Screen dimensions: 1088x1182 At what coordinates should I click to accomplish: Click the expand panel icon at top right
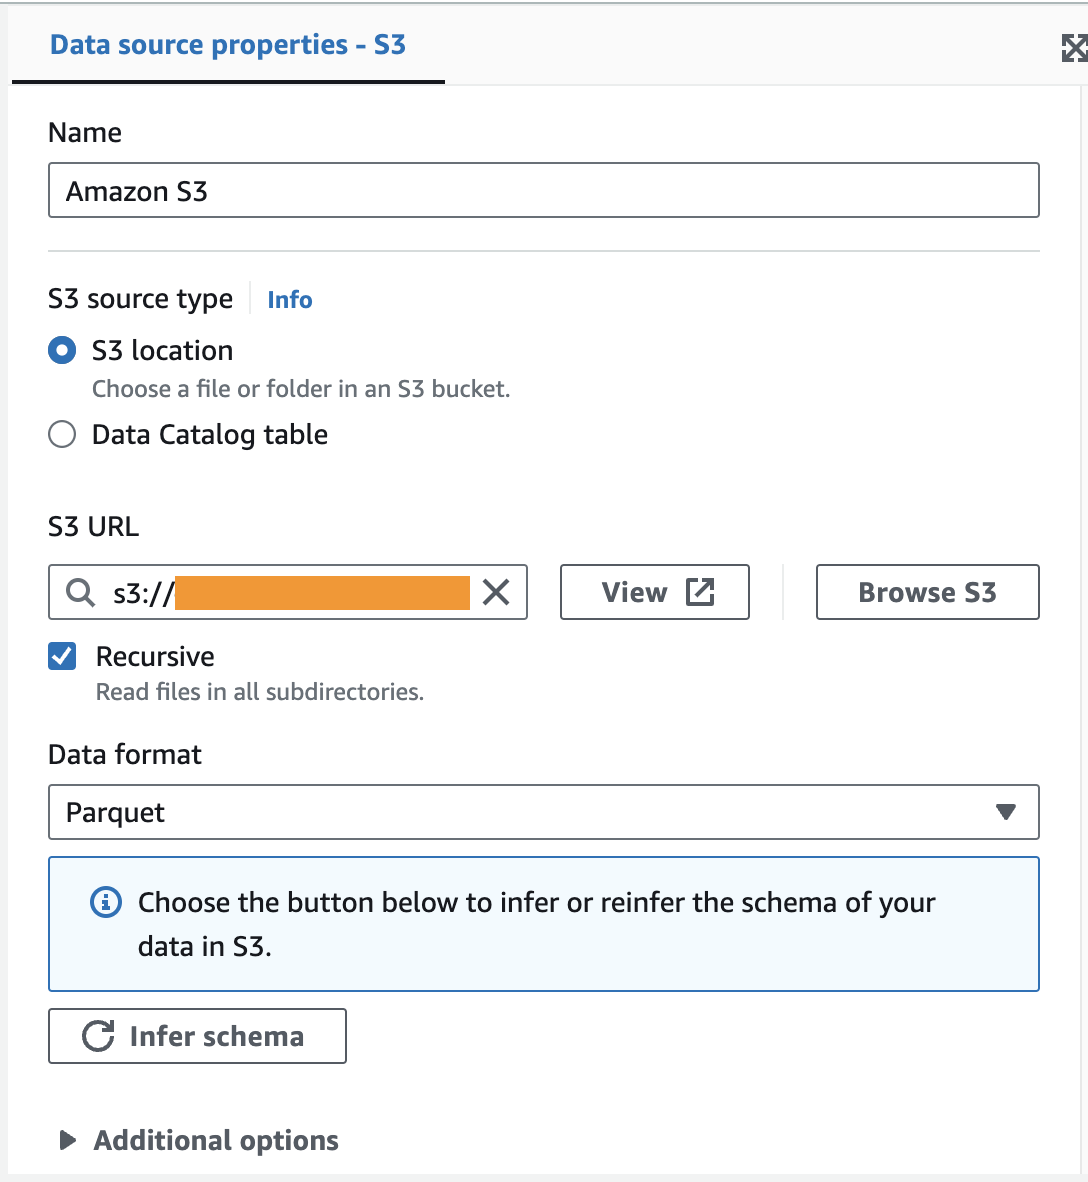click(x=1075, y=47)
